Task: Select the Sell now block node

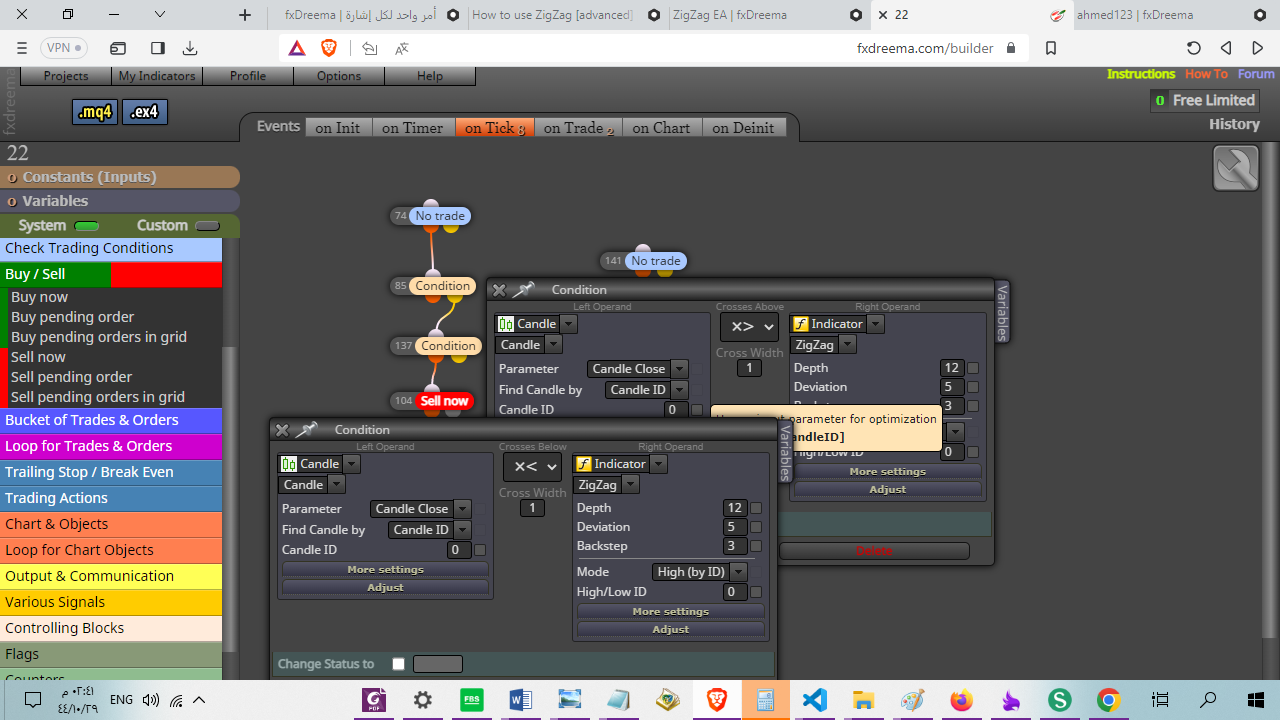Action: [x=444, y=401]
